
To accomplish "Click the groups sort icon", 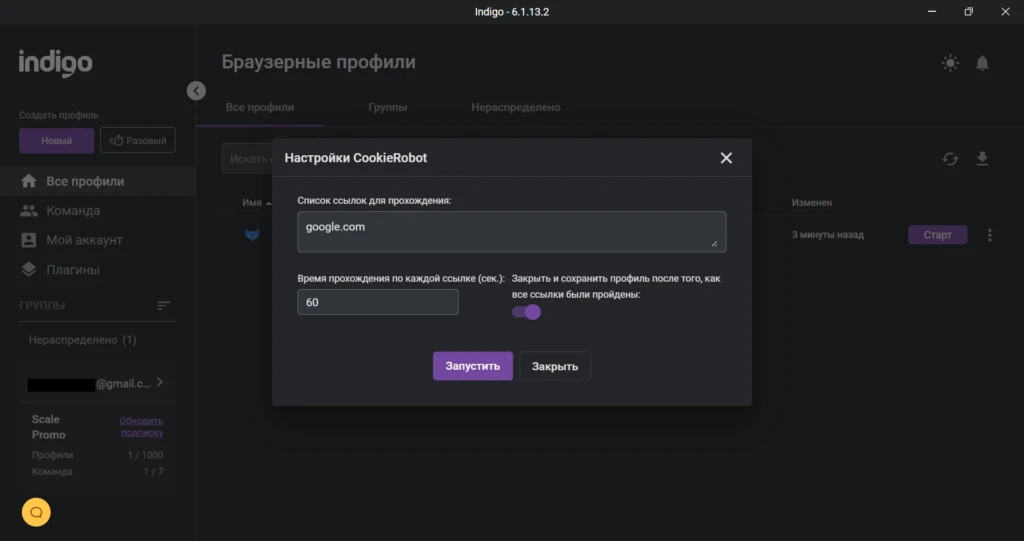I will [x=163, y=306].
